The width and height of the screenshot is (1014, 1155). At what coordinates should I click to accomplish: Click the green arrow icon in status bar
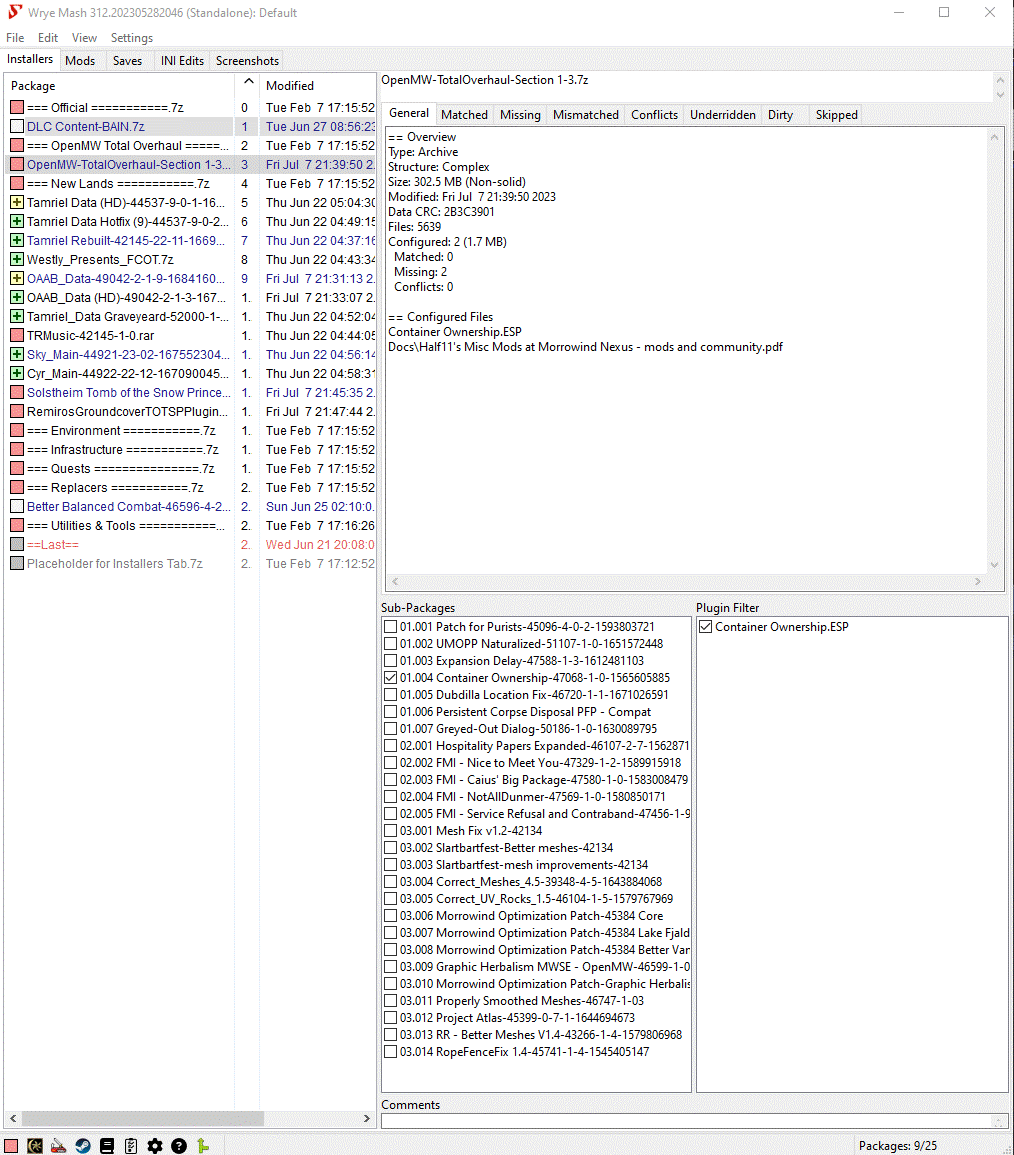coord(203,1145)
